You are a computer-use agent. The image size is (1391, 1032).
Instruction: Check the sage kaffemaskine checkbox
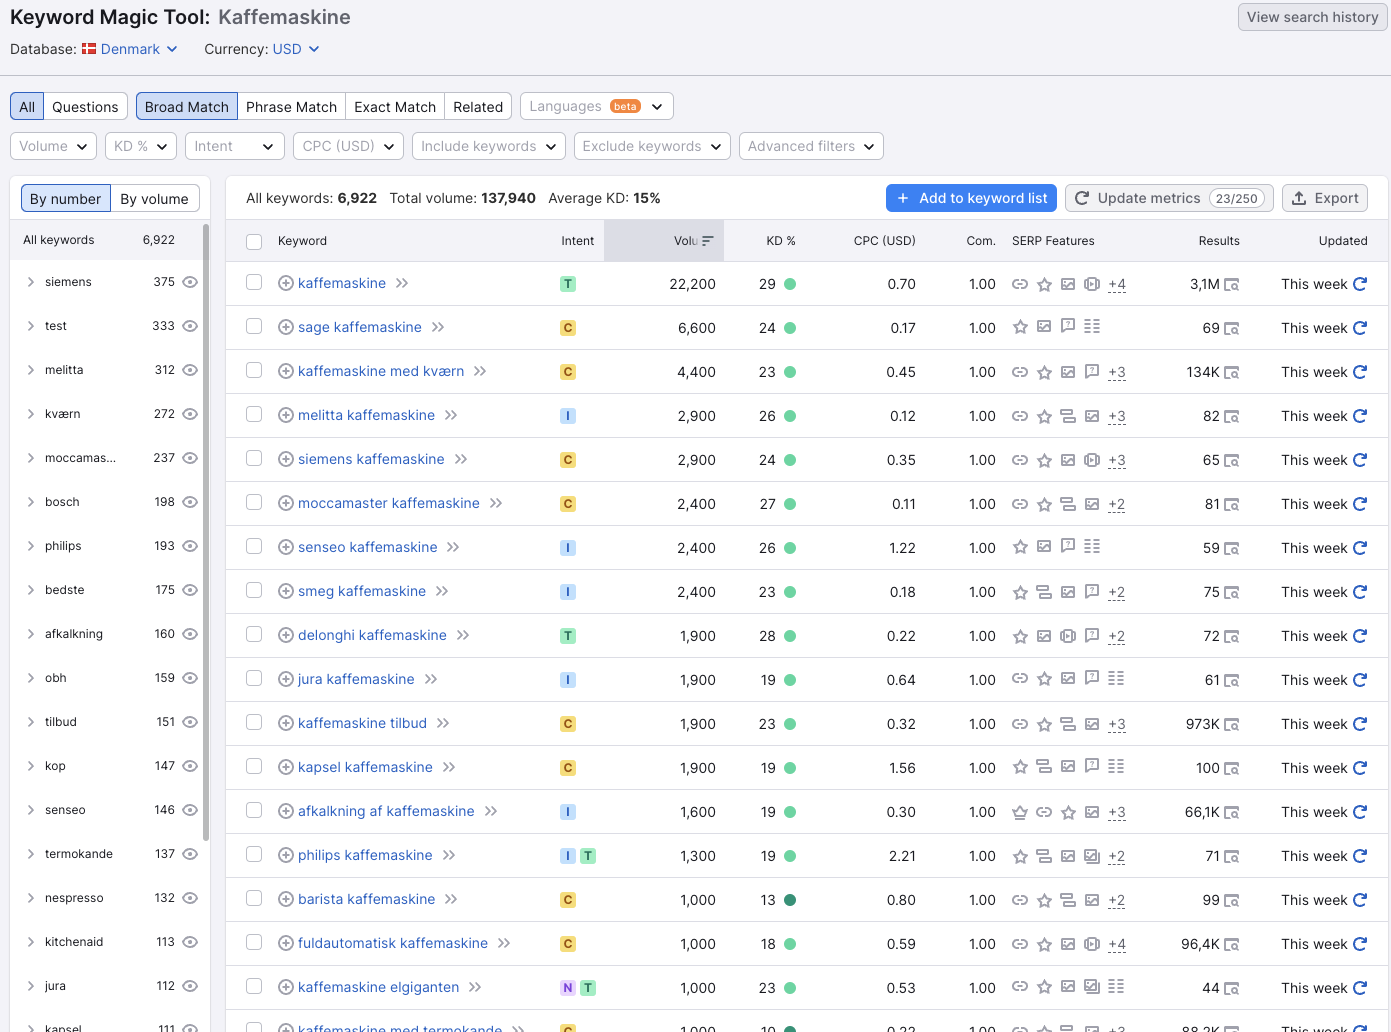click(x=254, y=327)
